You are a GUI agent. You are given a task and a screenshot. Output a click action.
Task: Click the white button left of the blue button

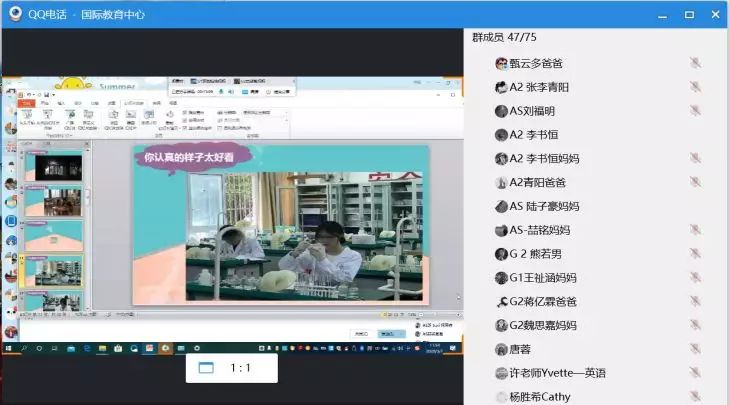pos(362,334)
